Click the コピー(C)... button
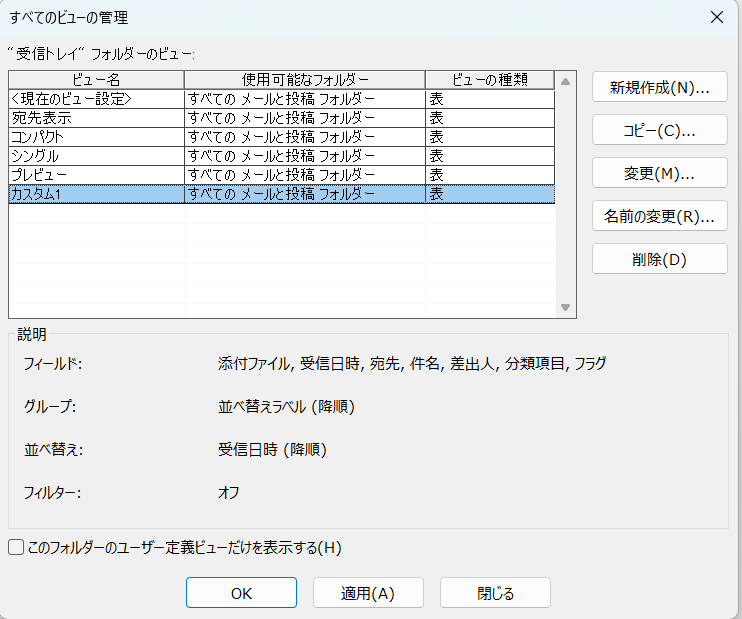Image resolution: width=742 pixels, height=619 pixels. pyautogui.click(x=659, y=130)
